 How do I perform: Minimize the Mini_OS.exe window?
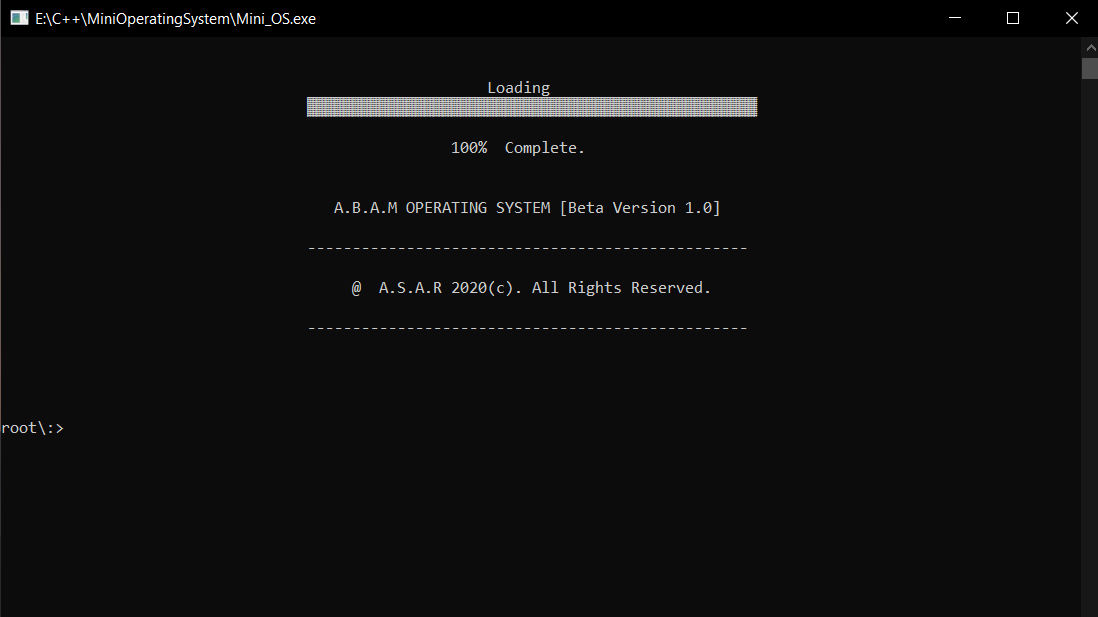pos(954,18)
